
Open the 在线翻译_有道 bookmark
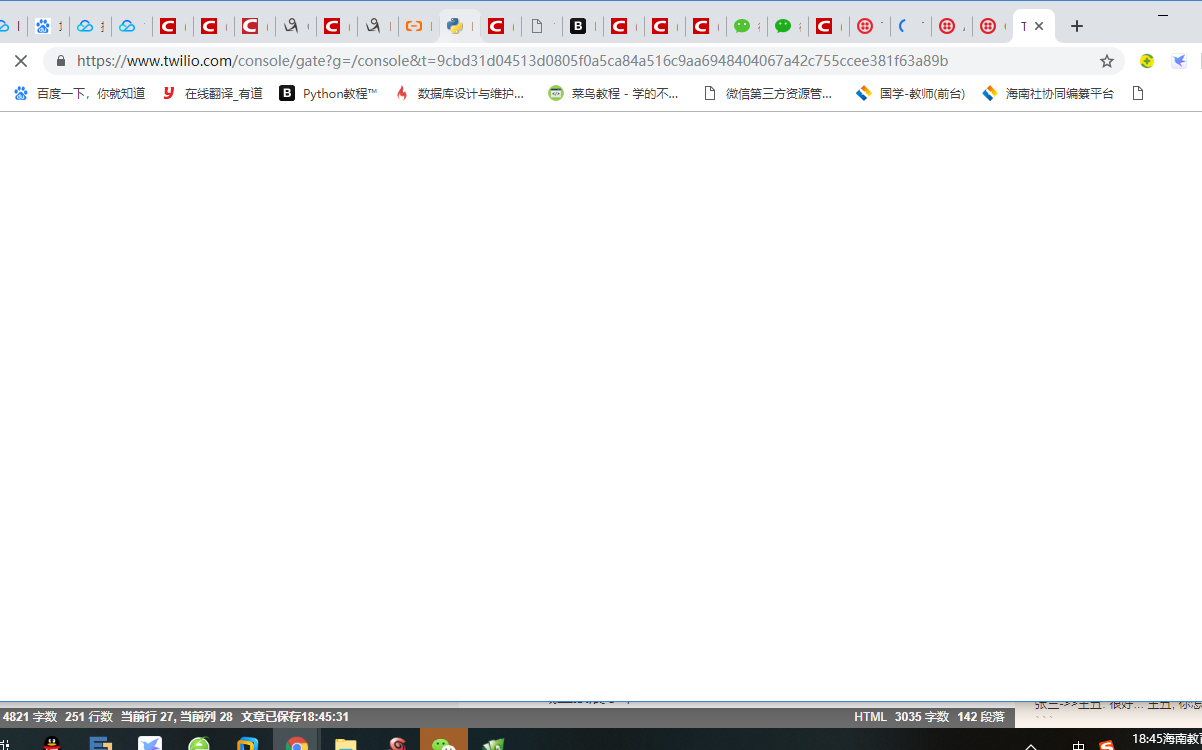(x=212, y=94)
